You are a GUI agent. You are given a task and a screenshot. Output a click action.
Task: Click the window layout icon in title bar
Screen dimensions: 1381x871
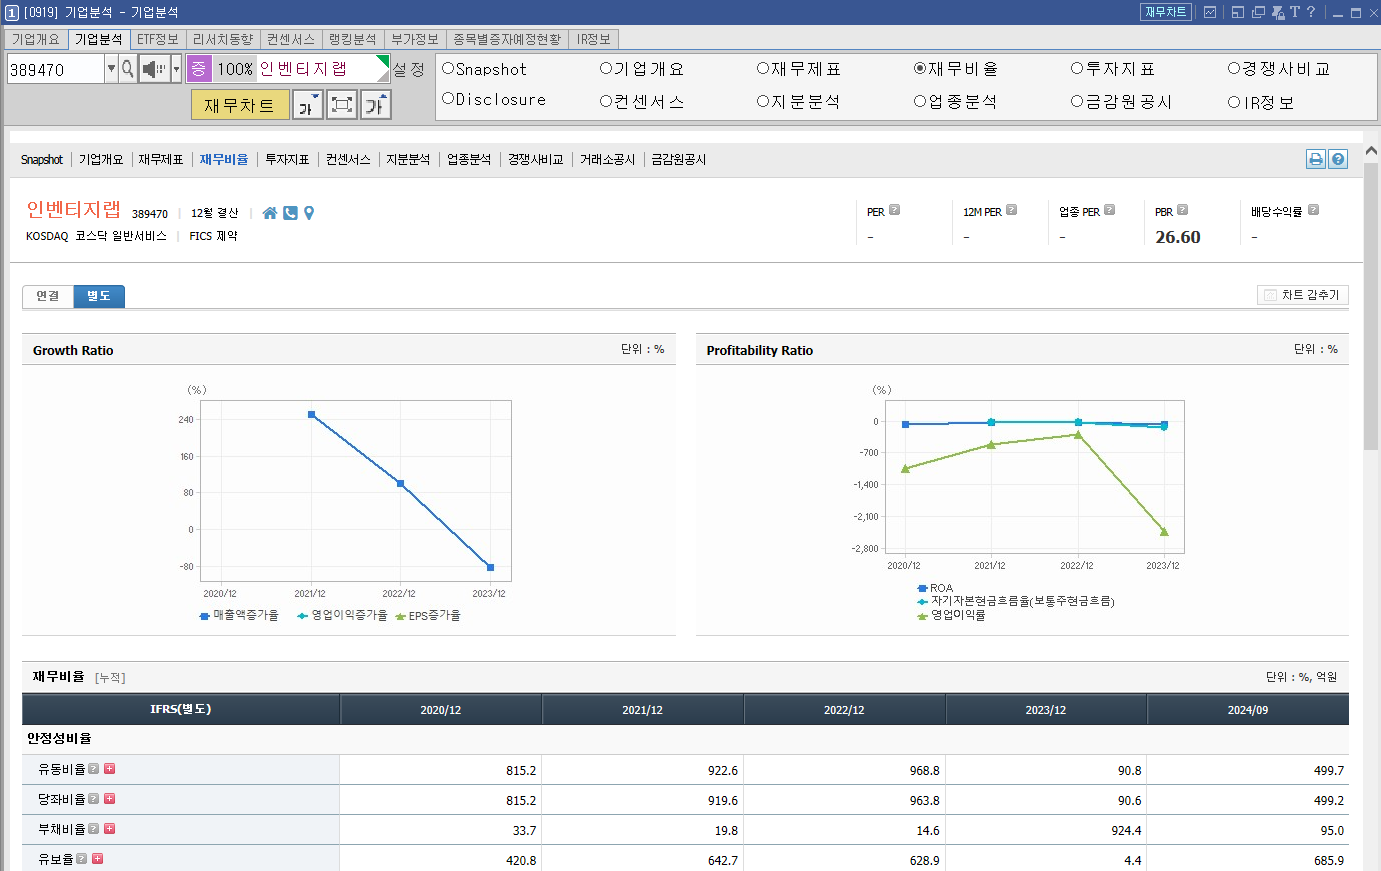1238,12
